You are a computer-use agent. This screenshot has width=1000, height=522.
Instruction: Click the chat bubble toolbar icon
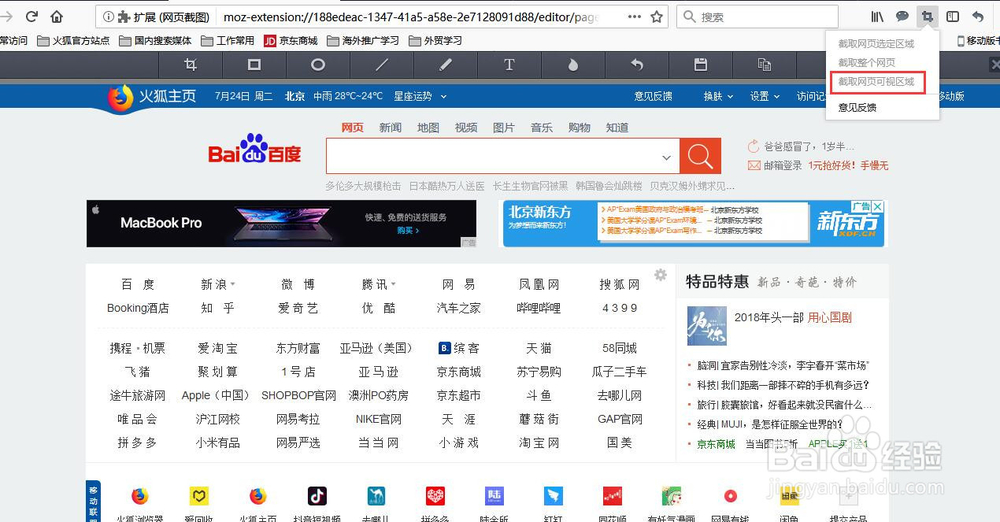pos(902,17)
